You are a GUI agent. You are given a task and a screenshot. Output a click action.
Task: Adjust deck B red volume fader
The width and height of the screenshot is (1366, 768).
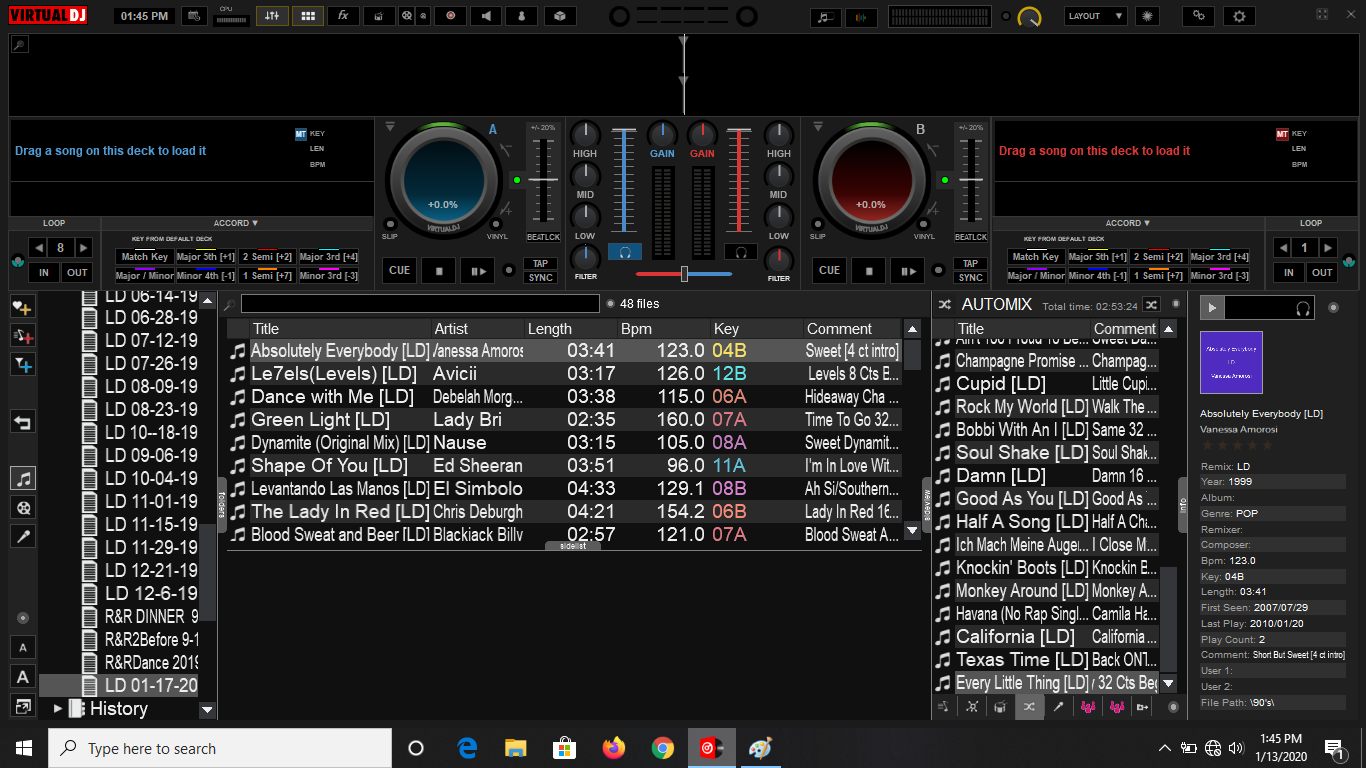(x=739, y=183)
